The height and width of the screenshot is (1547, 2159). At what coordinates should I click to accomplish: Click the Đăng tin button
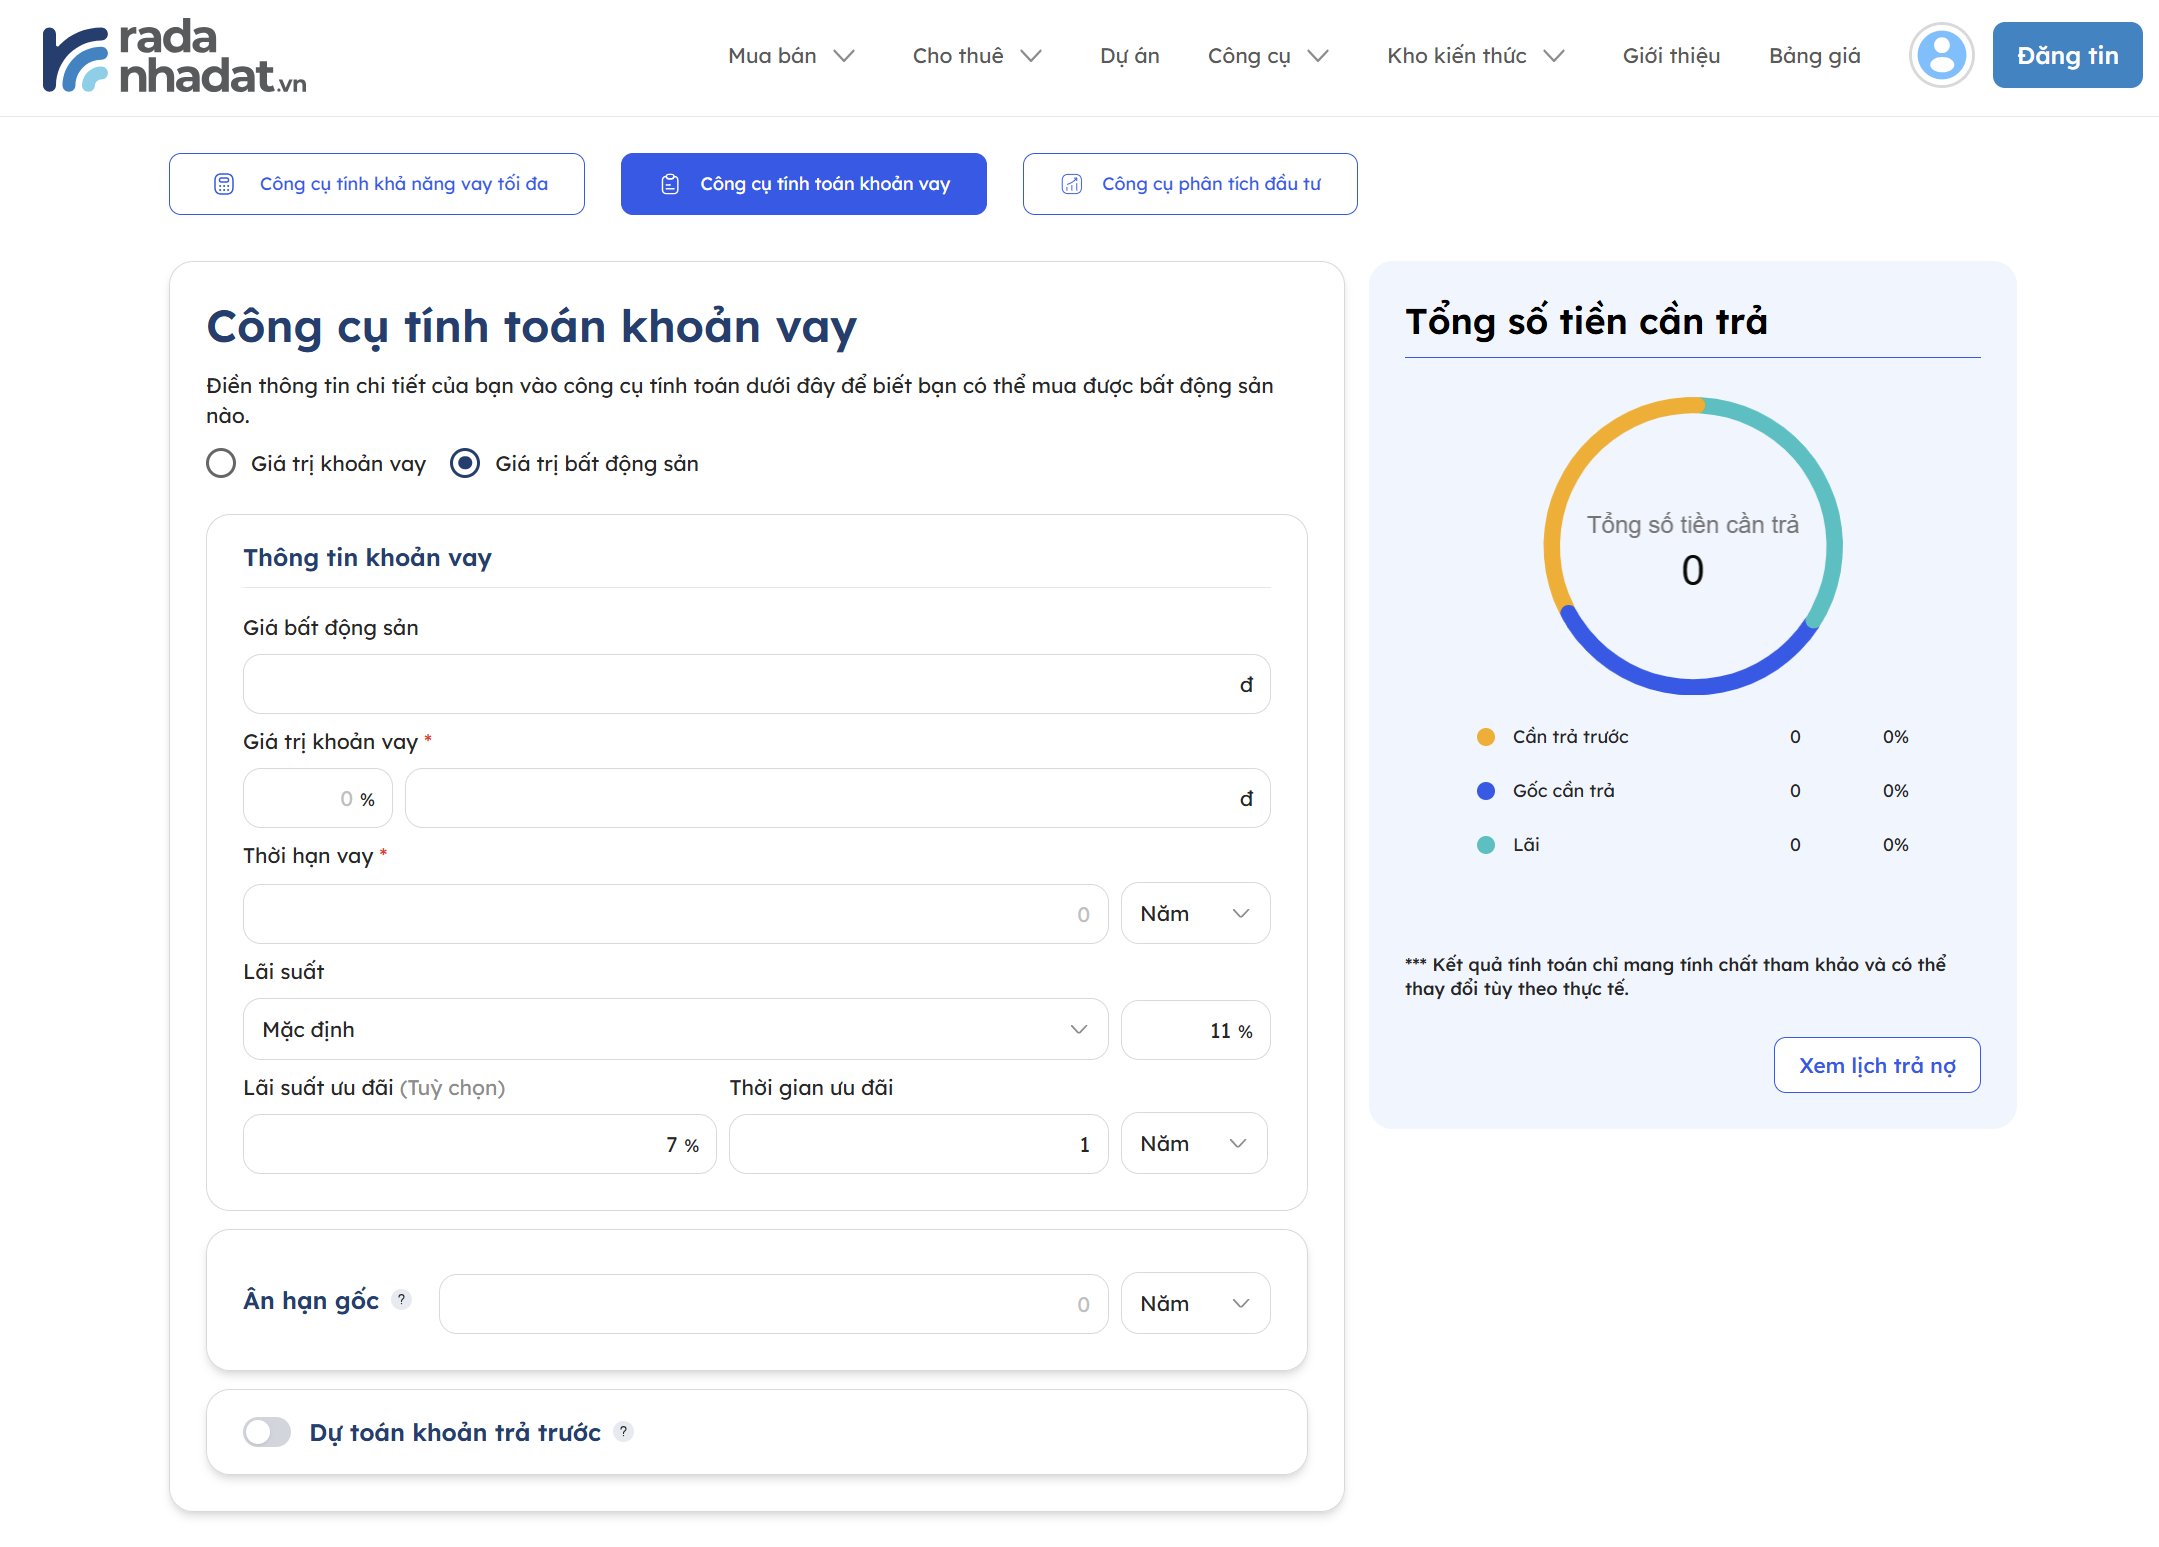[x=2066, y=56]
